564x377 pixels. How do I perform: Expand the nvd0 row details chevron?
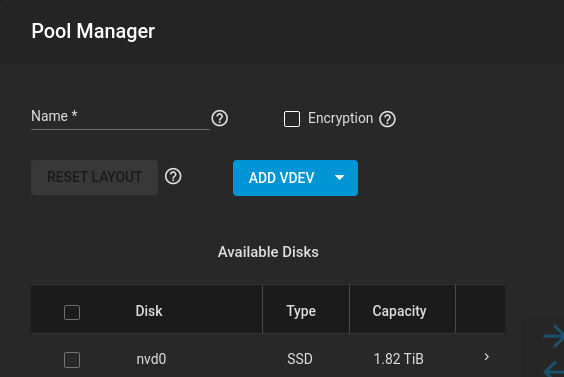pyautogui.click(x=487, y=357)
